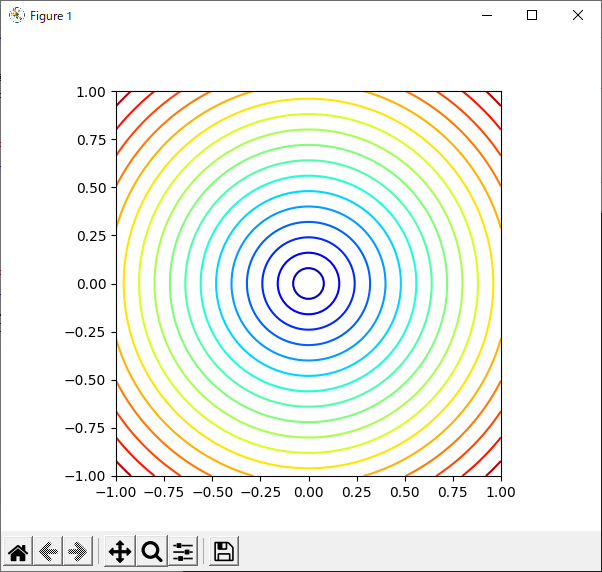Click the y-axis tick label 1.00
The width and height of the screenshot is (602, 572).
(92, 92)
